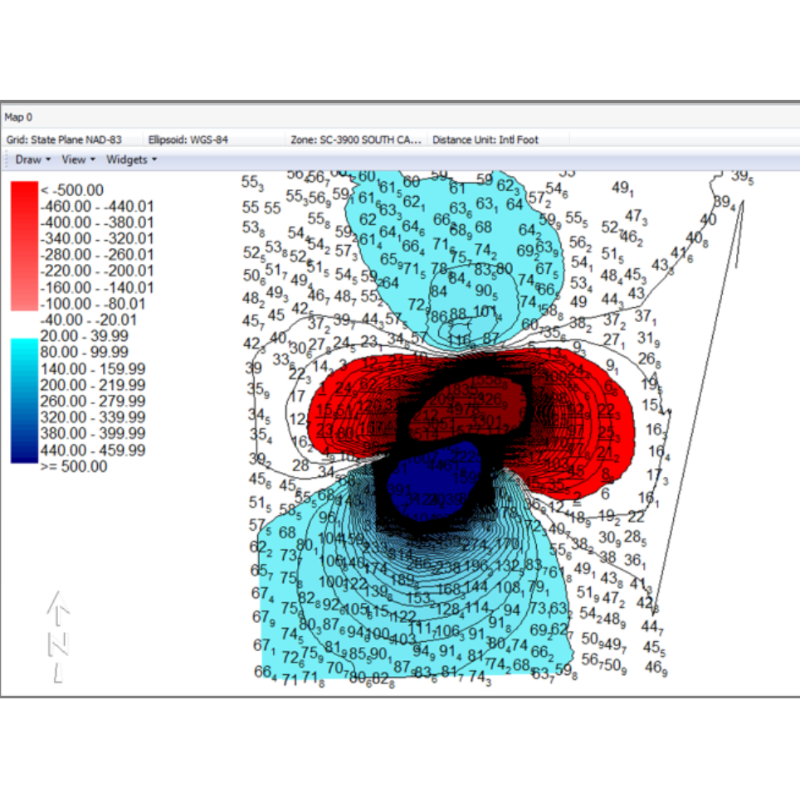Open the Zone: SC-3900 SOUTH zone setting
Image resolution: width=800 pixels, height=800 pixels.
(355, 139)
